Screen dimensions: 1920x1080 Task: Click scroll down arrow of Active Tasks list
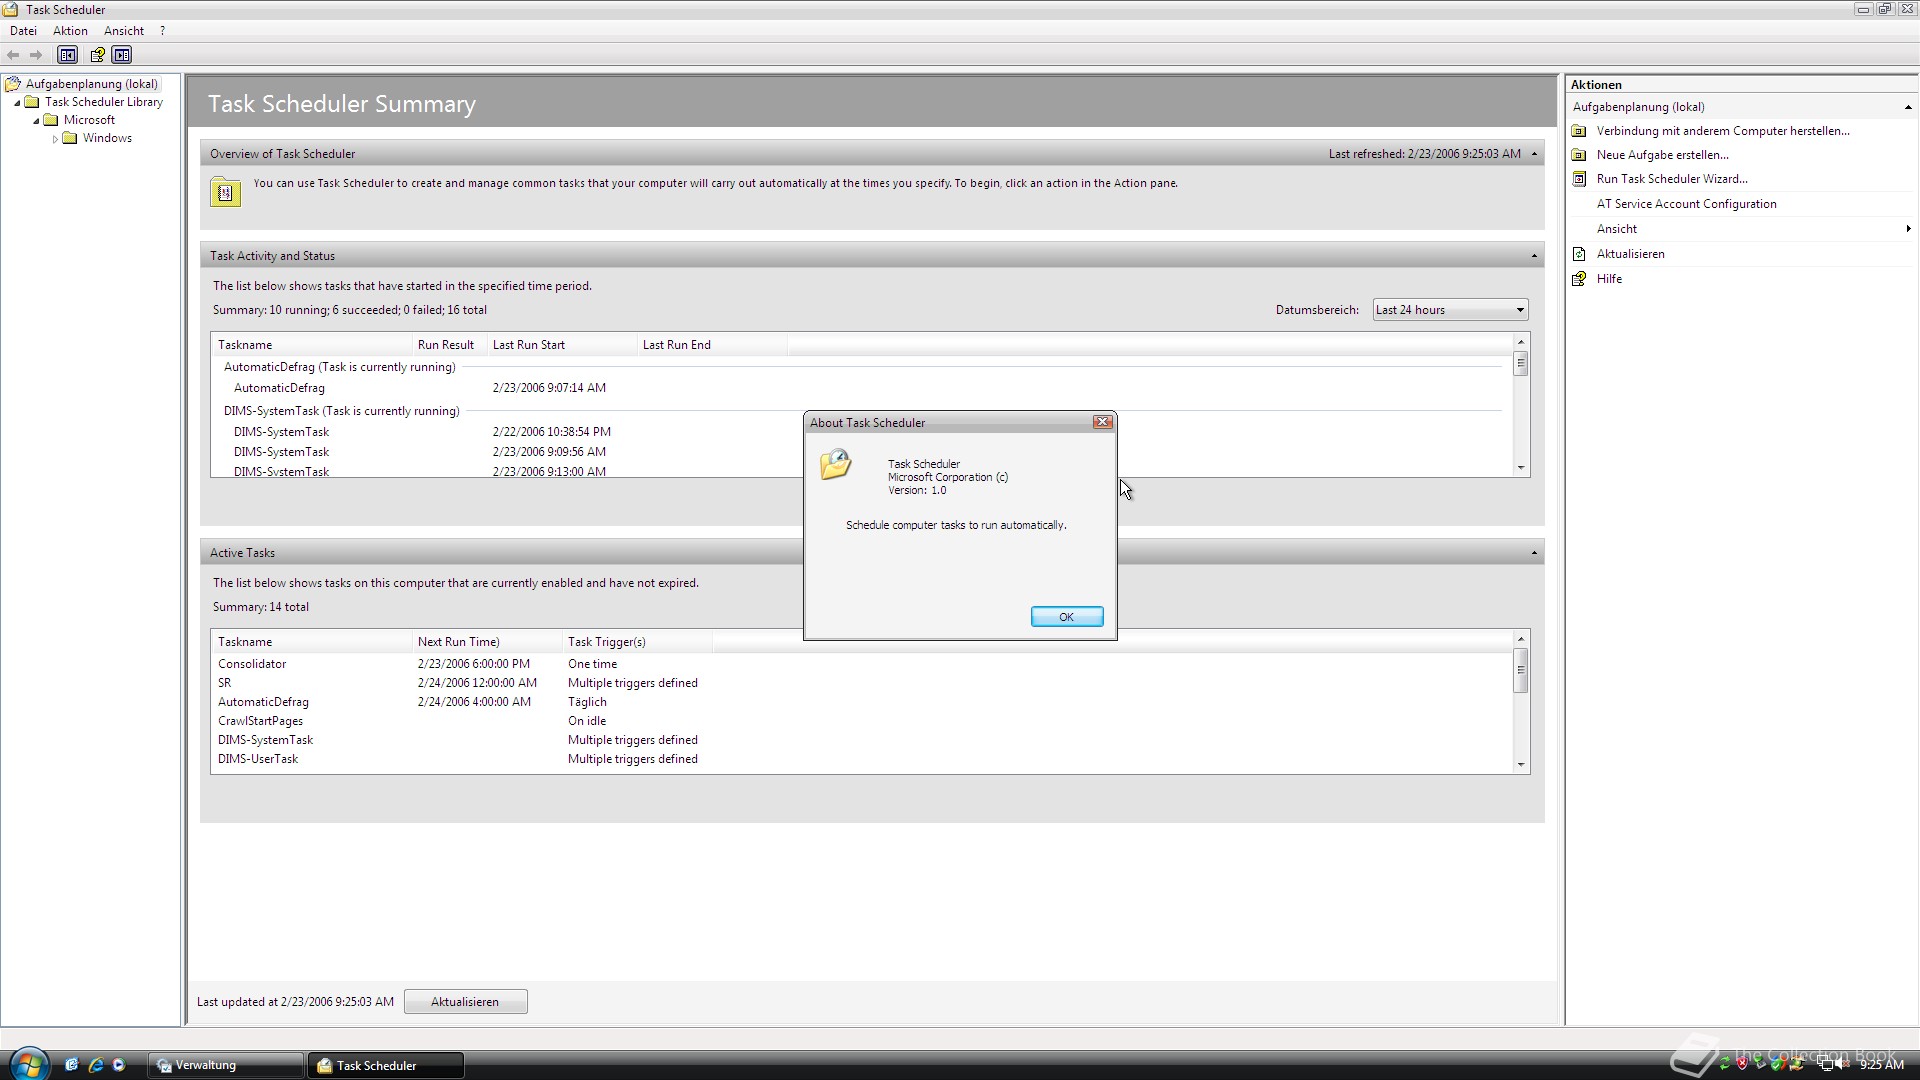1521,765
